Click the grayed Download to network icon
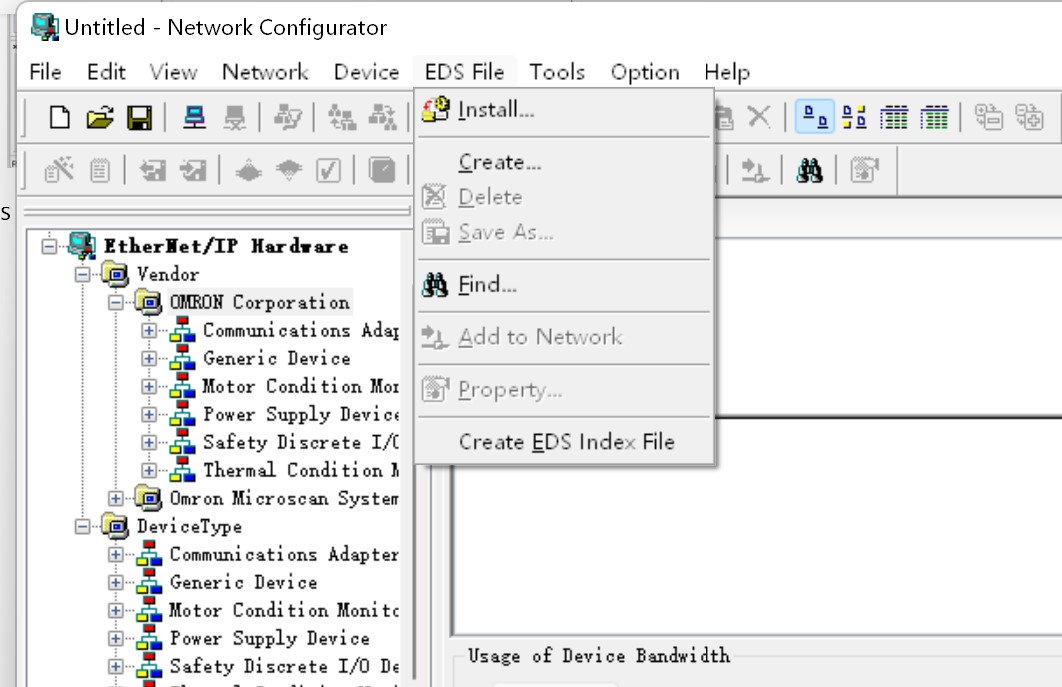This screenshot has width=1062, height=687. point(383,117)
